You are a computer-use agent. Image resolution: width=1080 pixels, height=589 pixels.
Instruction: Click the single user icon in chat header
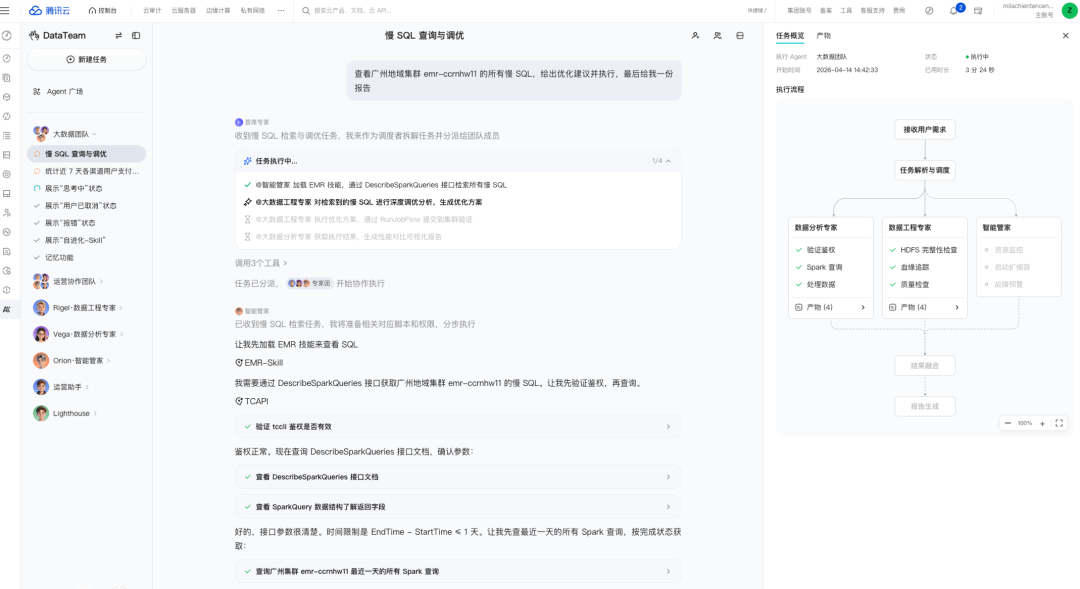(695, 35)
